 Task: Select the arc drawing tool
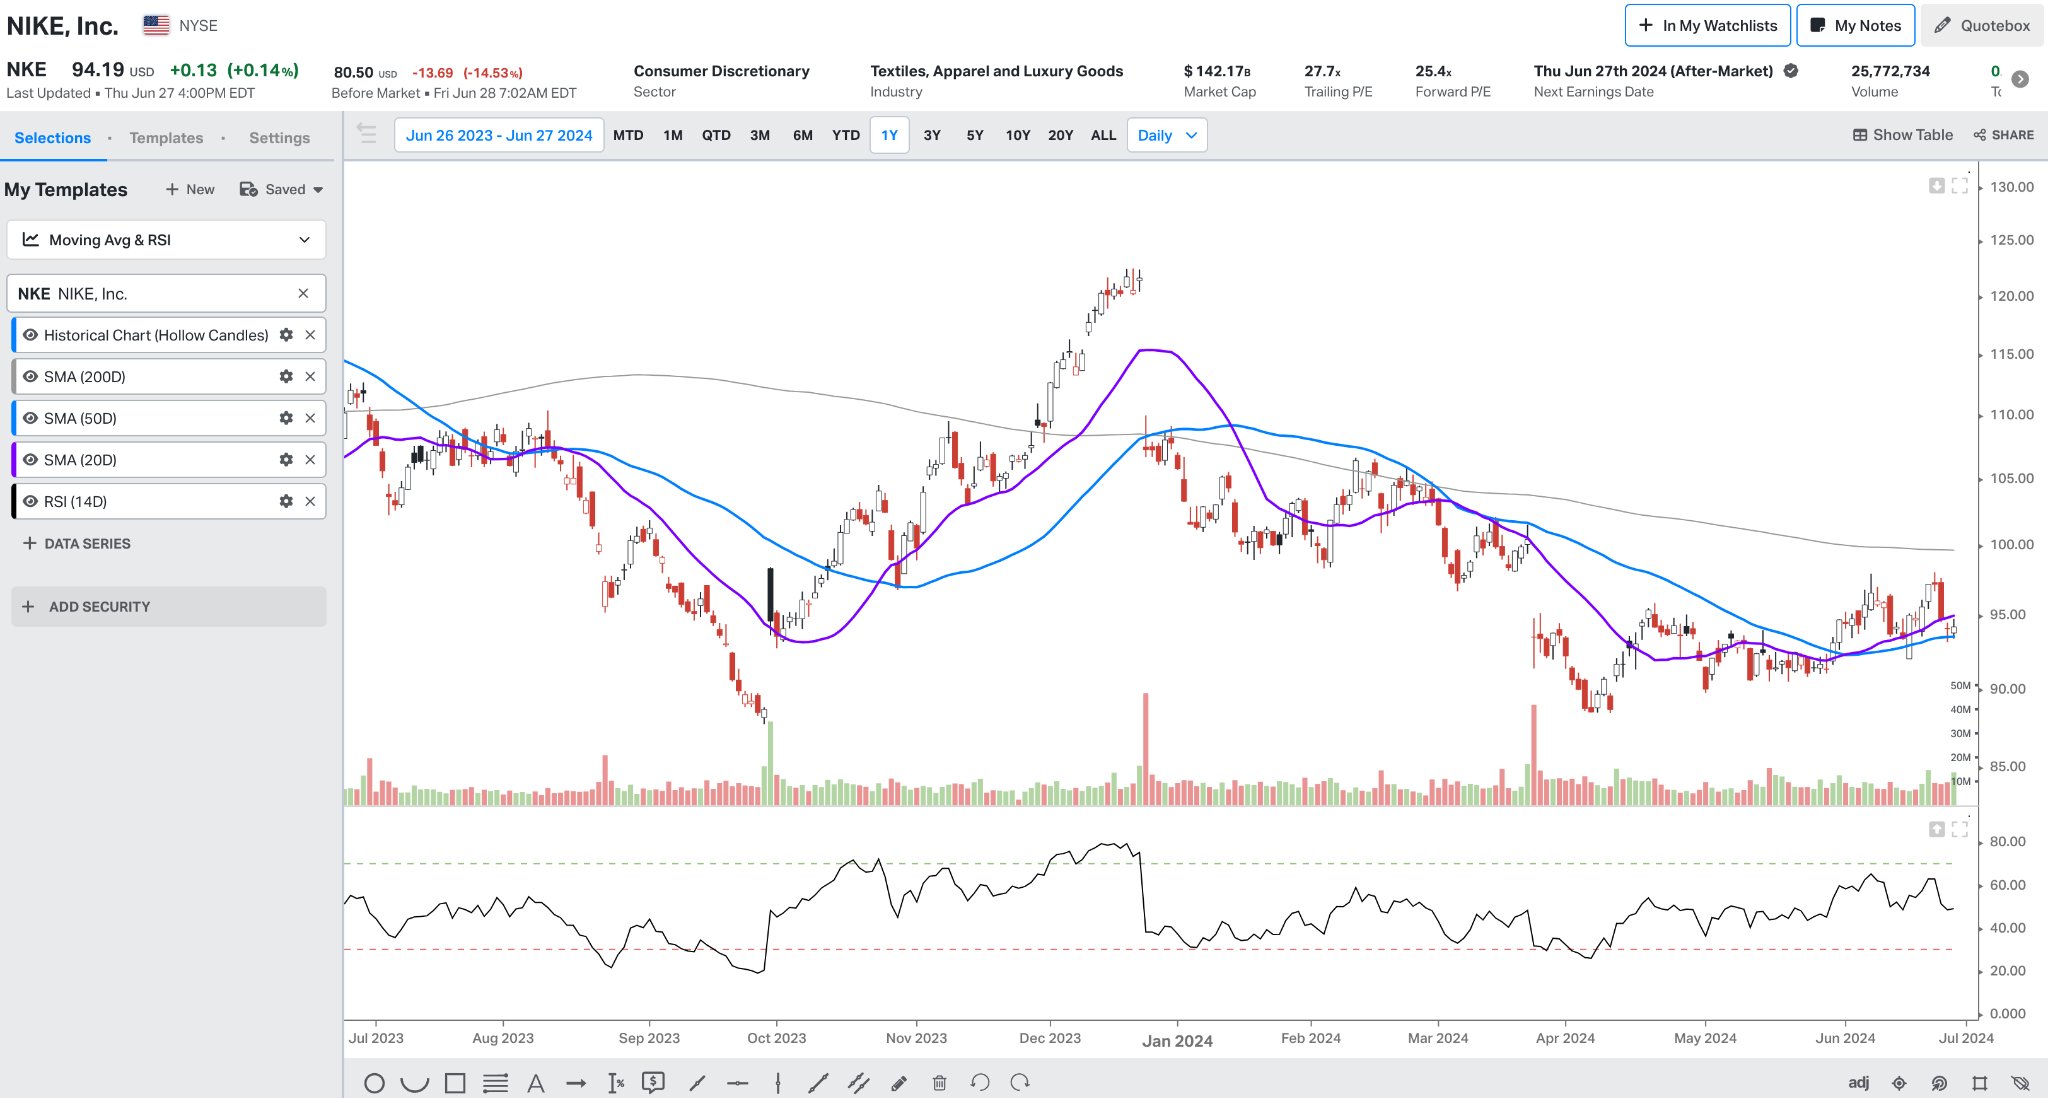click(414, 1083)
